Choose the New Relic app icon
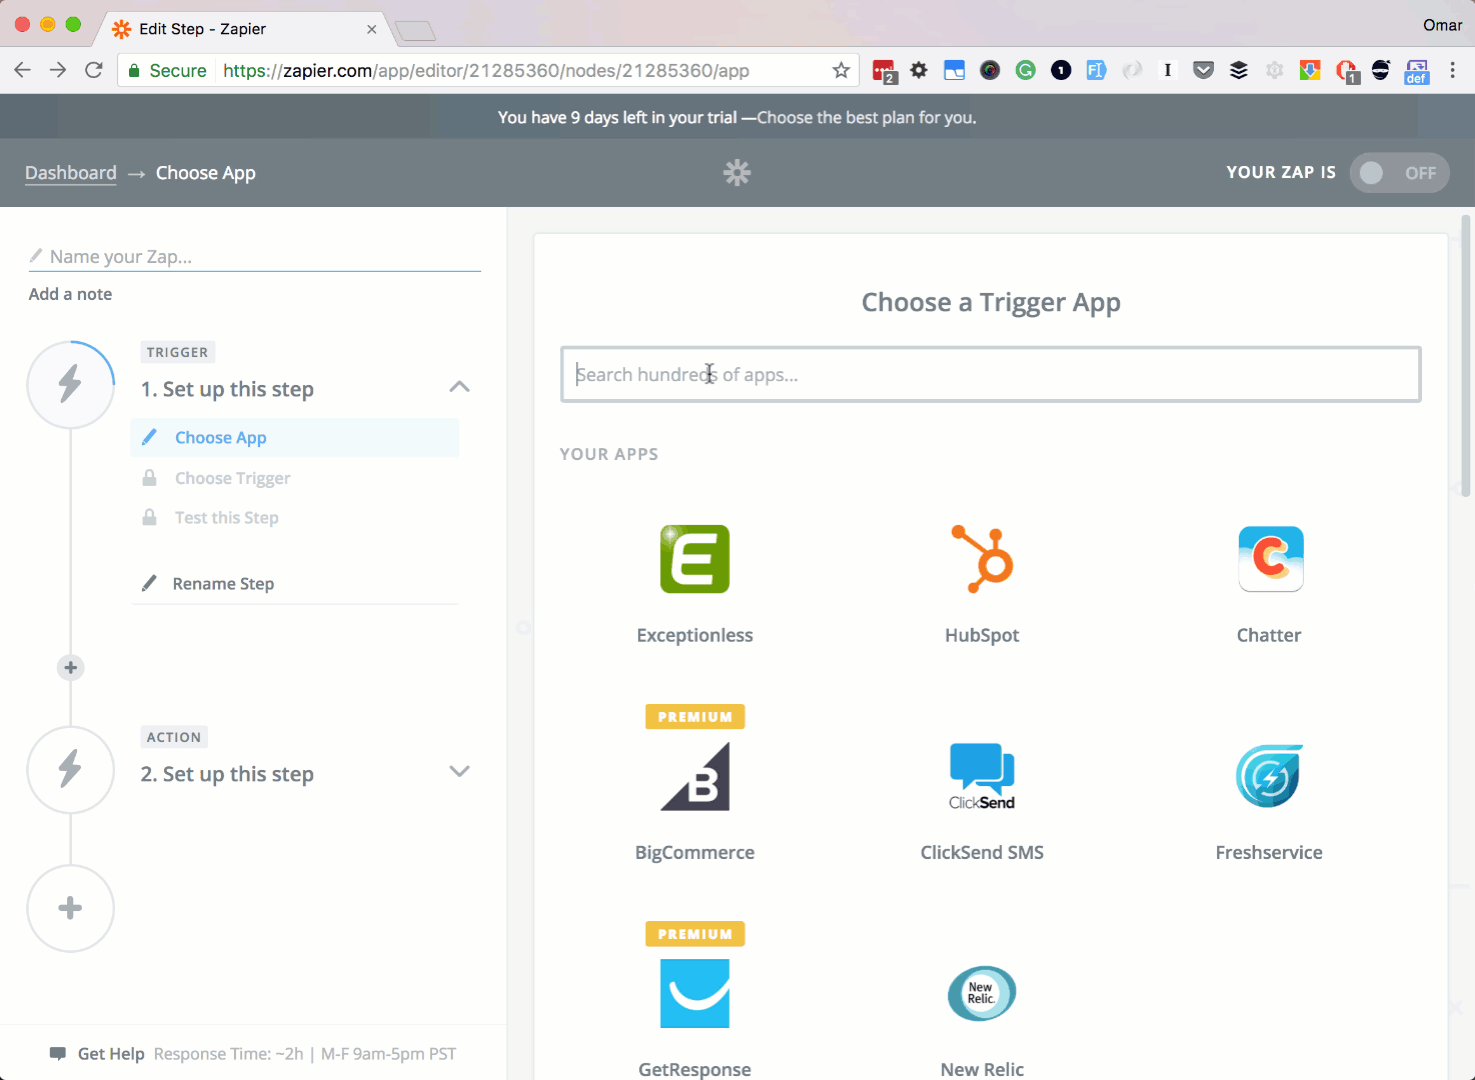Image resolution: width=1475 pixels, height=1080 pixels. pos(982,993)
